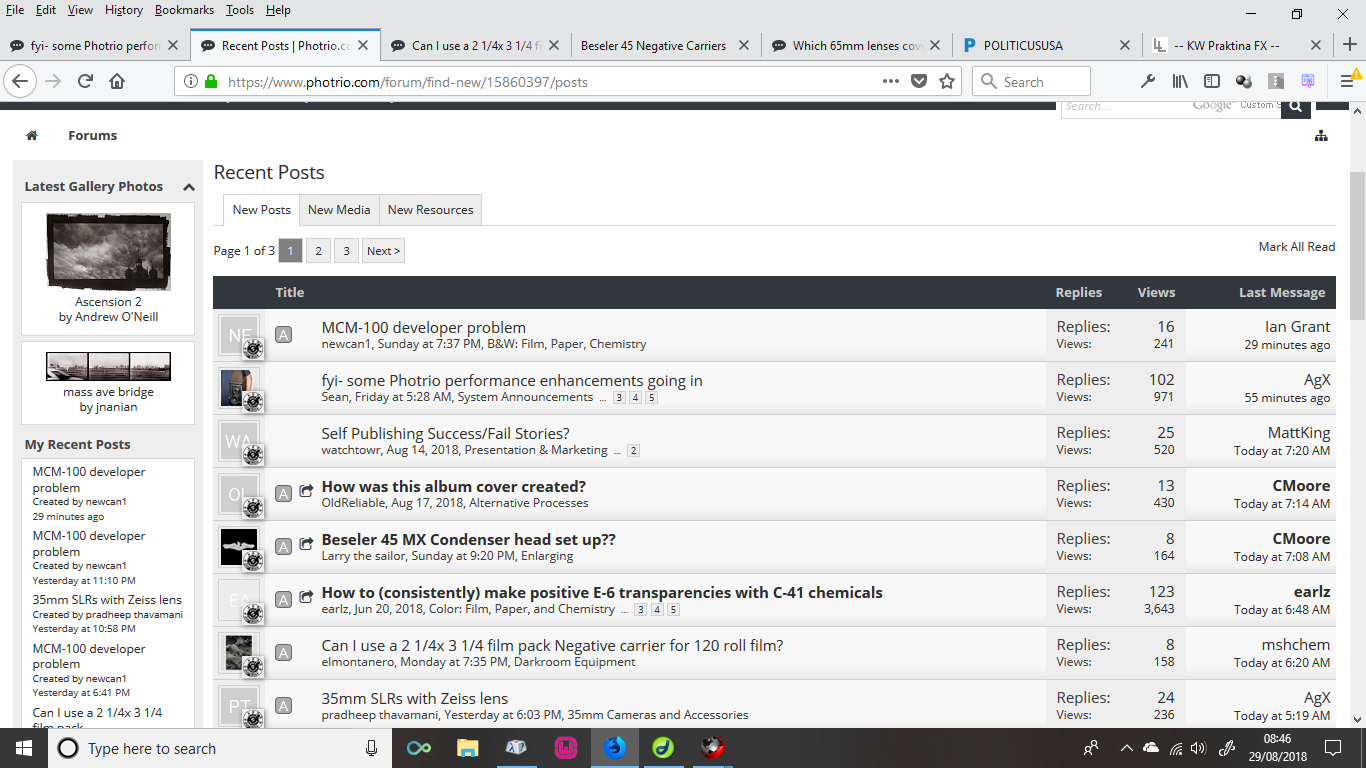Click the forum home icon
The width and height of the screenshot is (1366, 768).
point(32,136)
